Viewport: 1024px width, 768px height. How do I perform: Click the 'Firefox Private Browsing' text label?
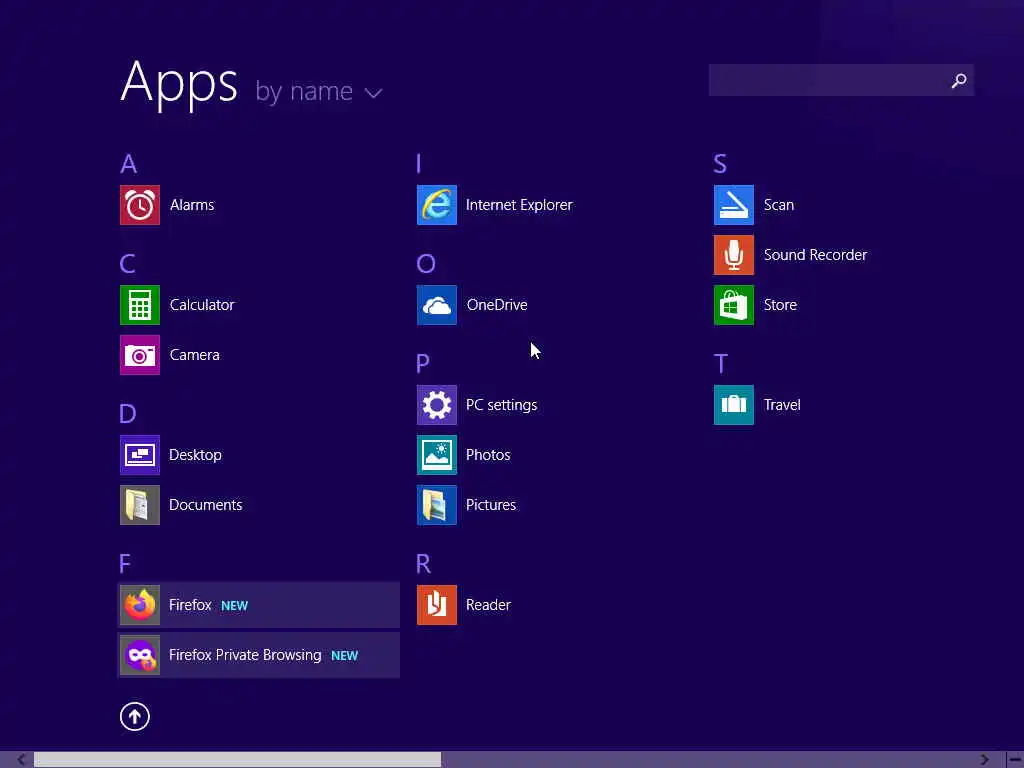point(245,655)
